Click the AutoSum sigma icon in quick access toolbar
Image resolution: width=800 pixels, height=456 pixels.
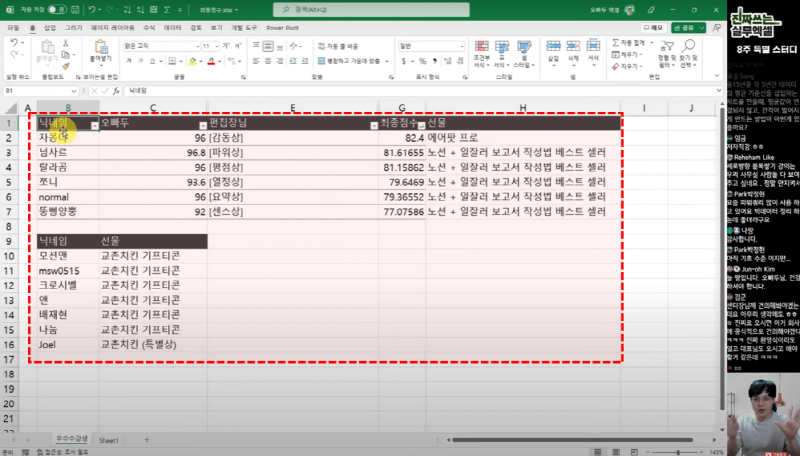[x=167, y=10]
